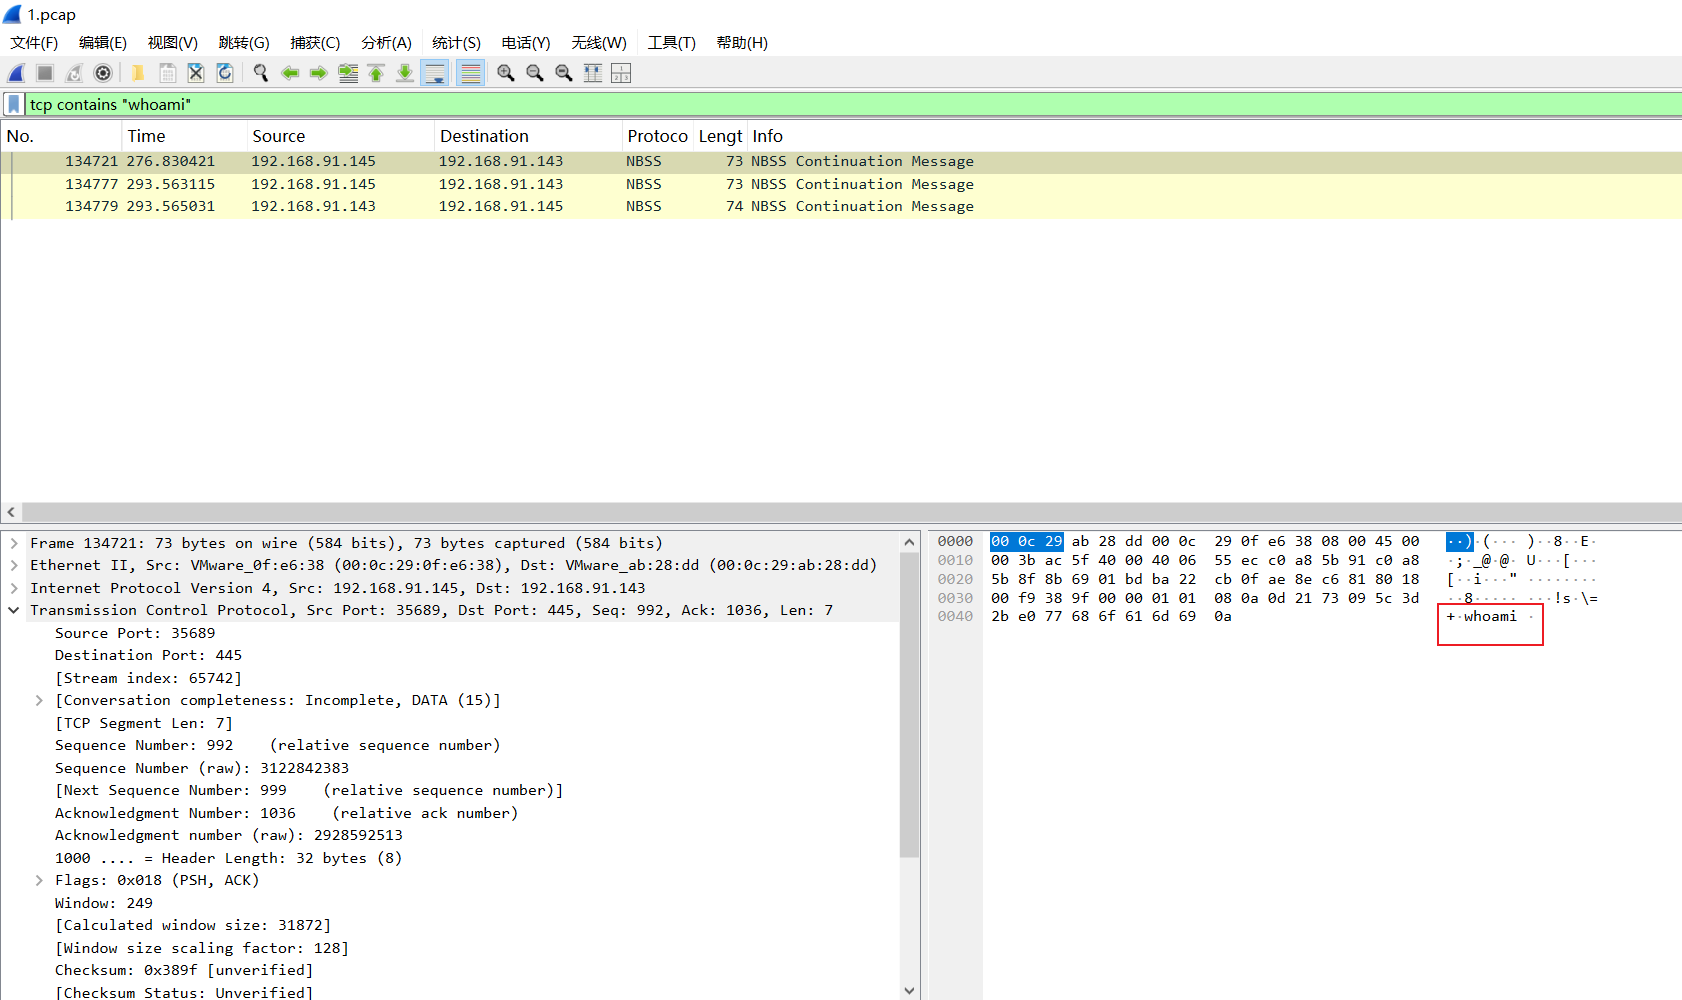Image resolution: width=1682 pixels, height=1000 pixels.
Task: Go forward in packet history
Action: 319,73
